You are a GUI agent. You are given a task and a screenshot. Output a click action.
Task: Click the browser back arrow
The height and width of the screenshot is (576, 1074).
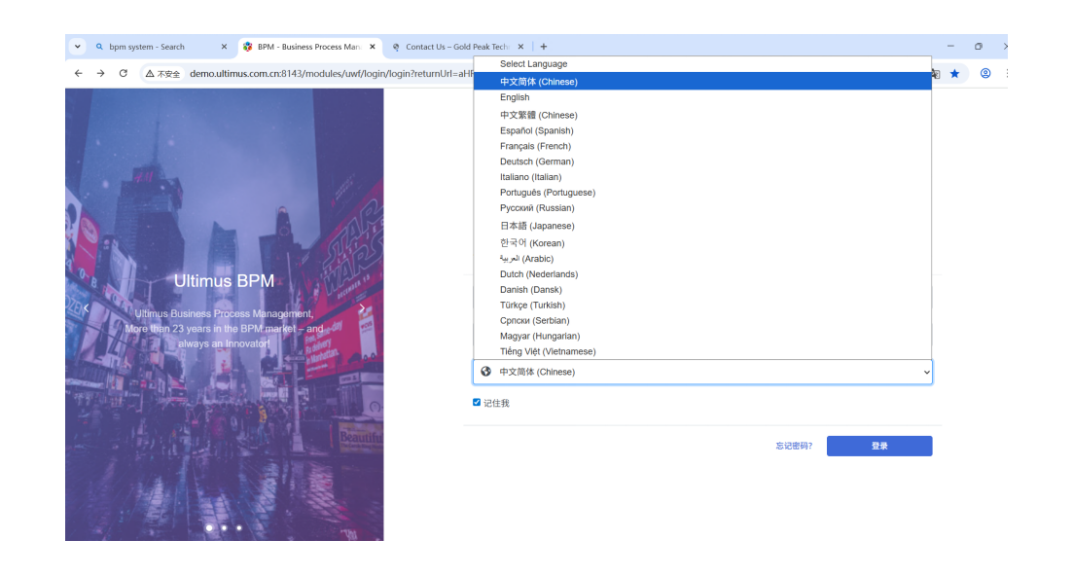point(79,73)
